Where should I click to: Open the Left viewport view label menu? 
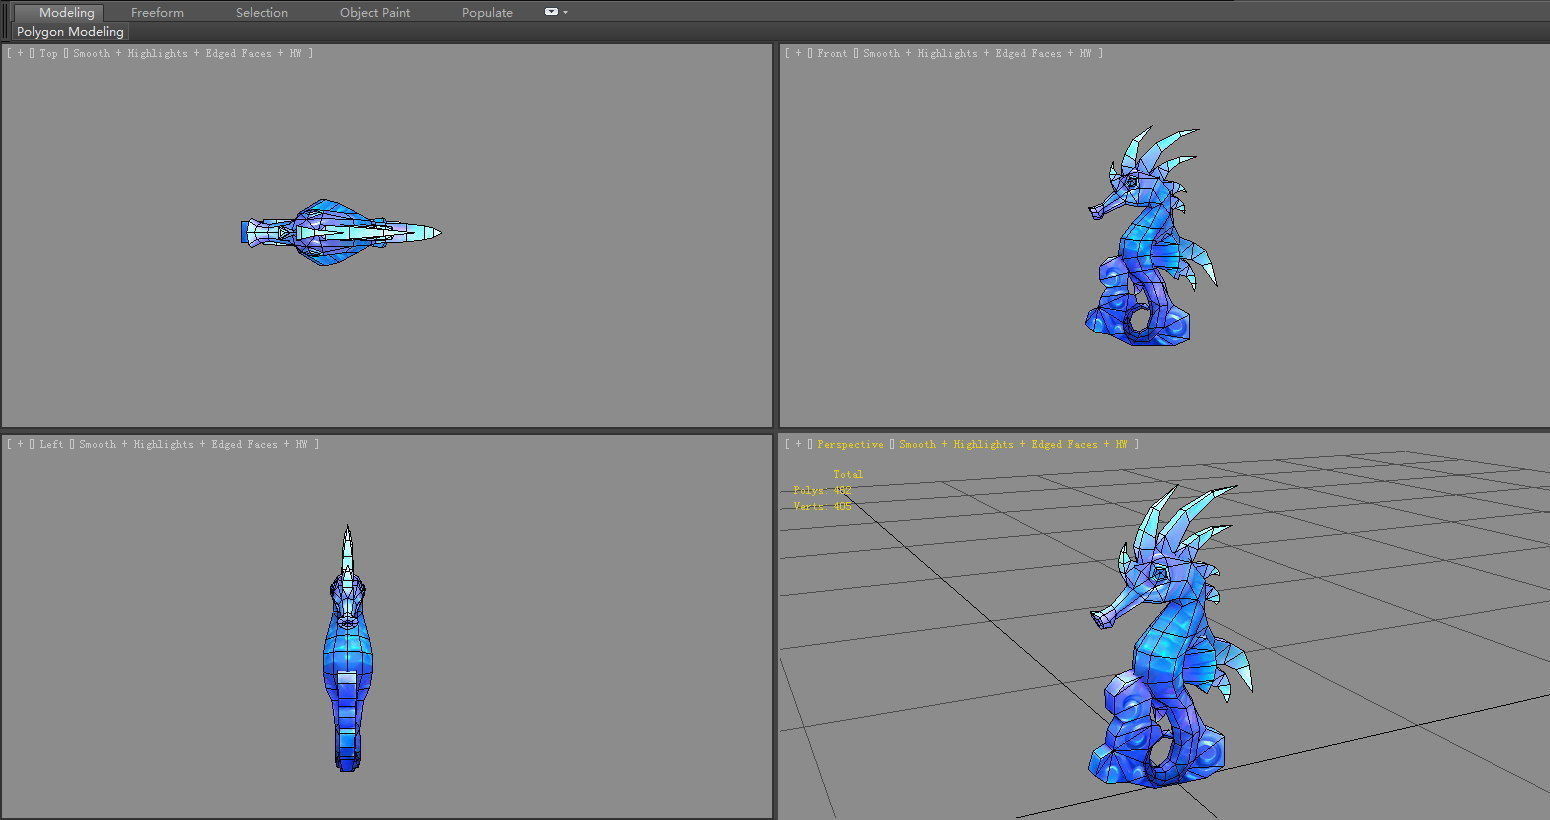(x=51, y=445)
